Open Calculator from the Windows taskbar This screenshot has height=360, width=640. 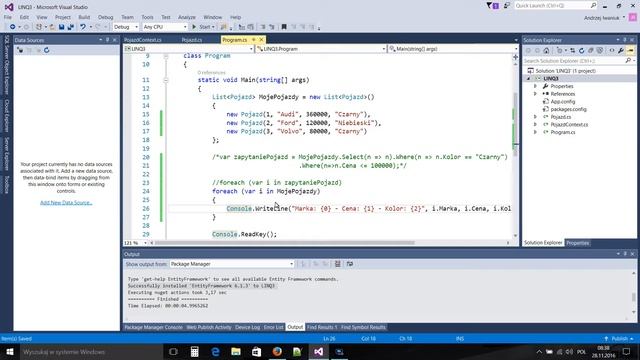(x=194, y=351)
